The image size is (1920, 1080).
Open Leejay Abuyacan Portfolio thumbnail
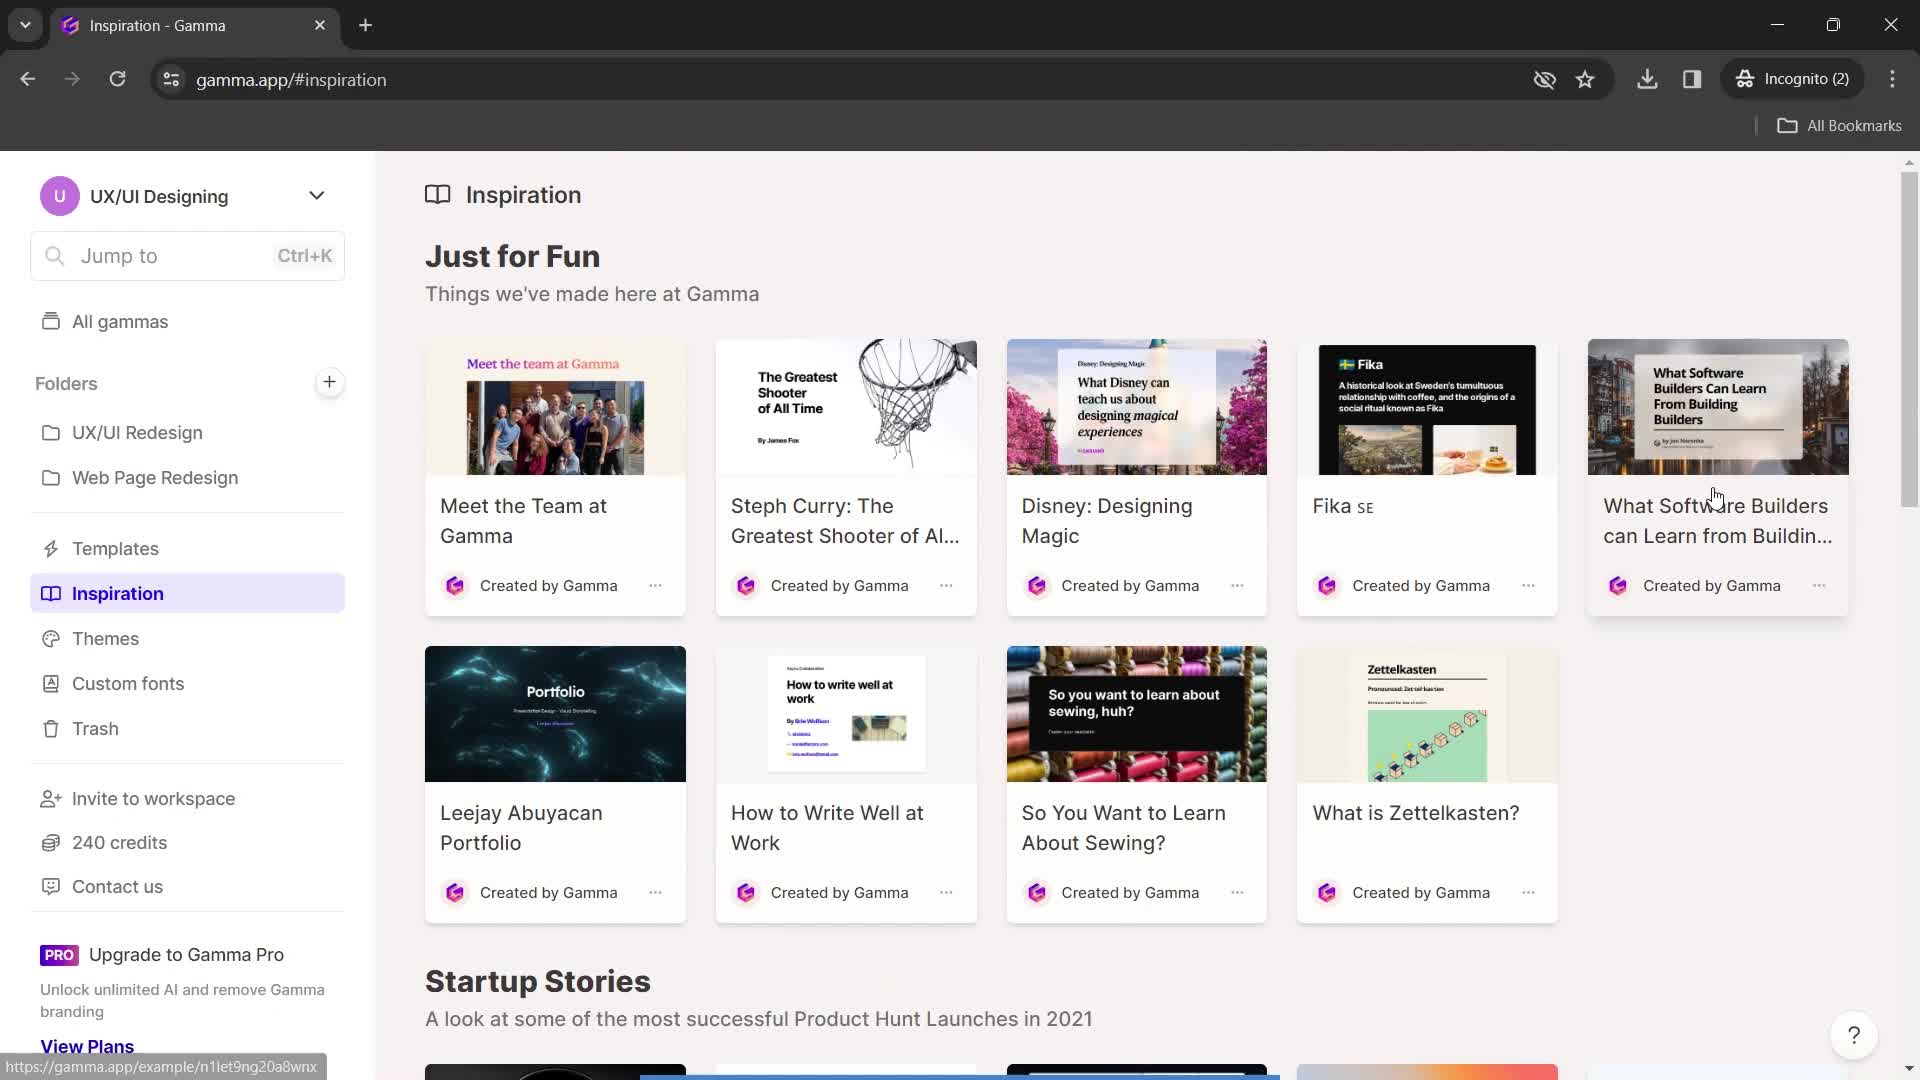tap(555, 714)
